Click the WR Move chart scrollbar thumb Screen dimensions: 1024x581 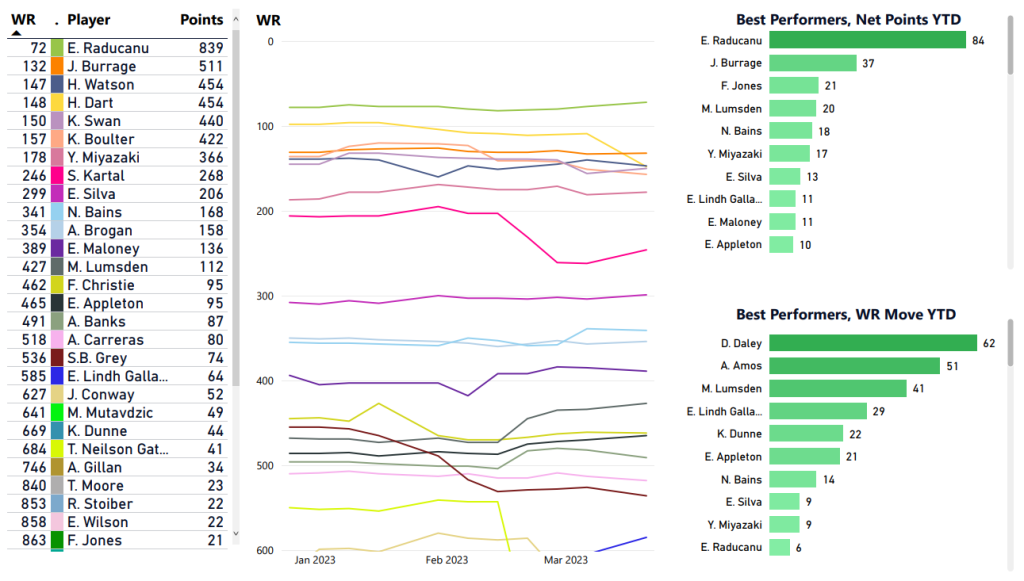1012,342
